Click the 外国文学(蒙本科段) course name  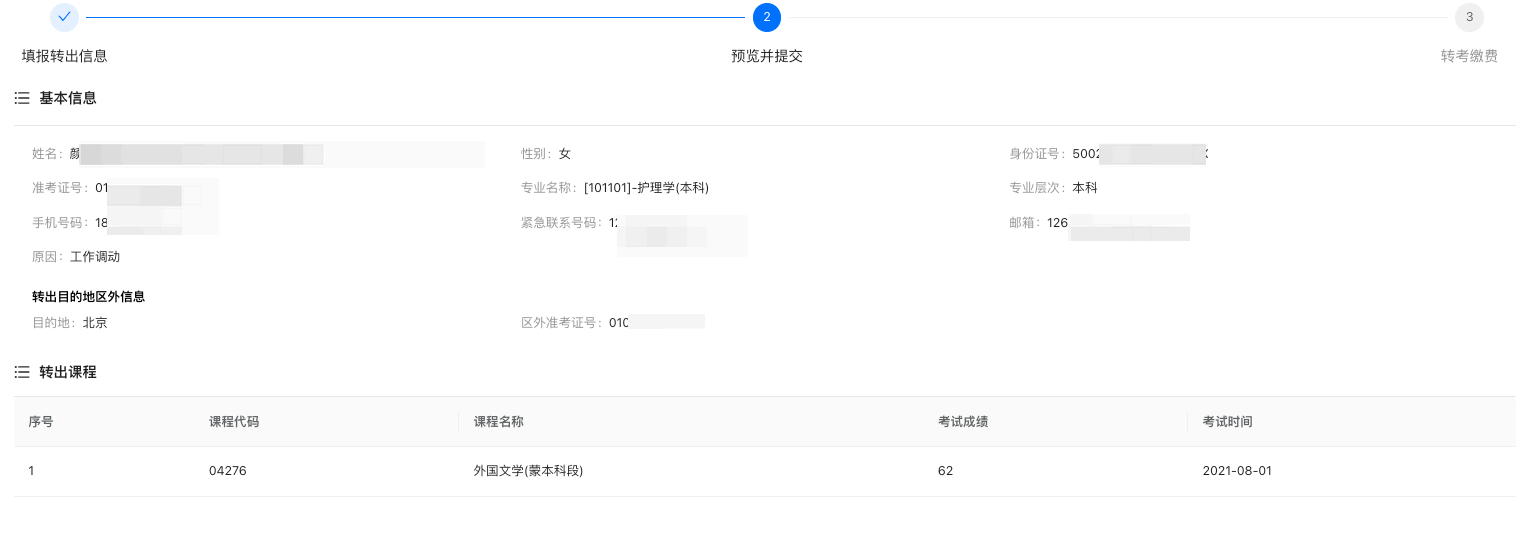click(528, 471)
